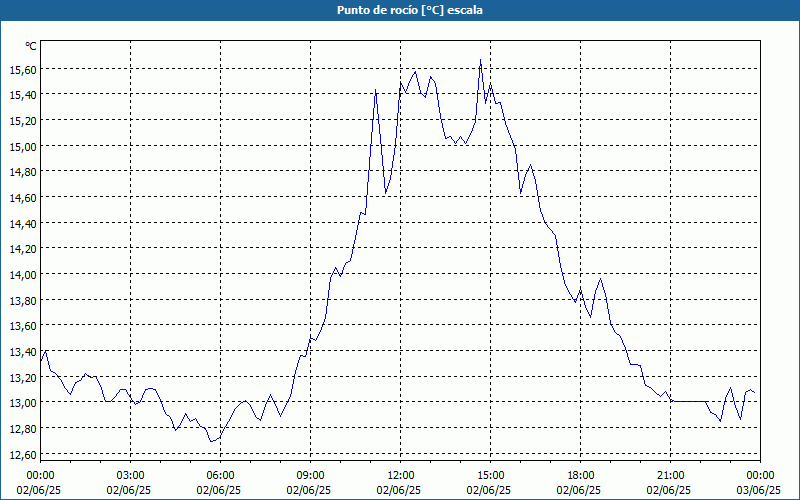Select the 13,80 y-axis label

click(23, 301)
